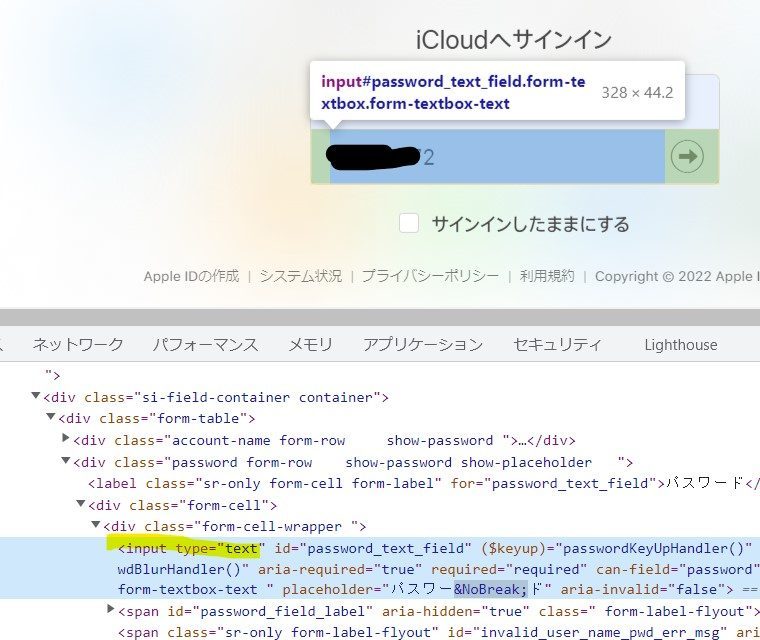This screenshot has height=640, width=760.
Task: Click the id="password_text_field" attribute
Action: click(x=373, y=548)
